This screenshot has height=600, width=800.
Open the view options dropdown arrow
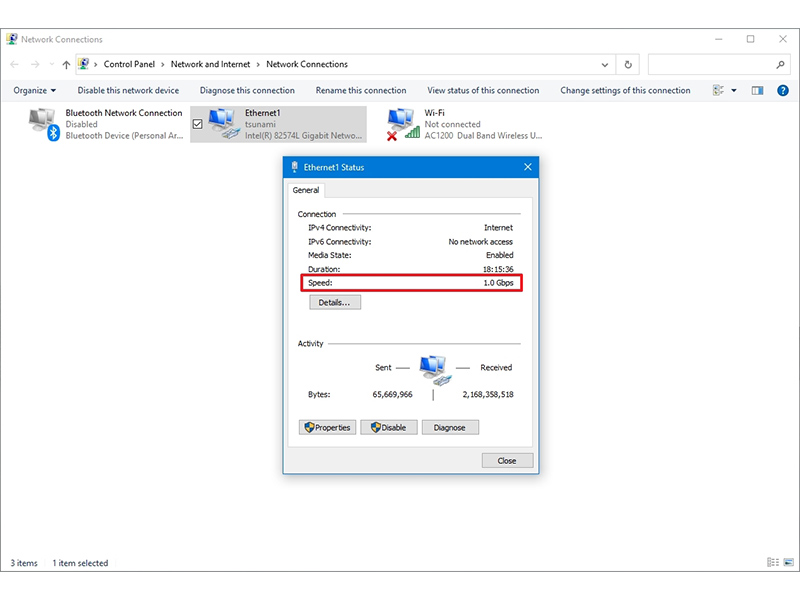click(734, 90)
